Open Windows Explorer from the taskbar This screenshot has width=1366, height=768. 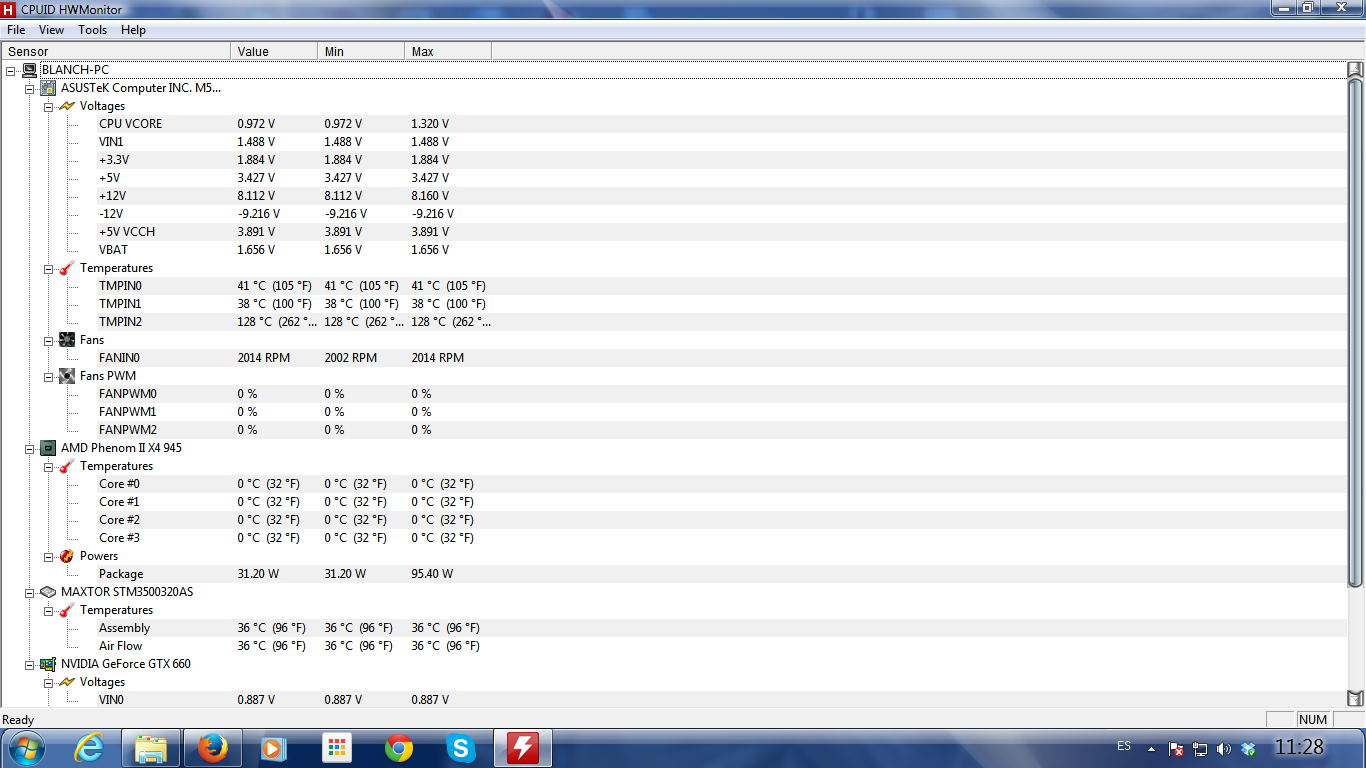151,748
